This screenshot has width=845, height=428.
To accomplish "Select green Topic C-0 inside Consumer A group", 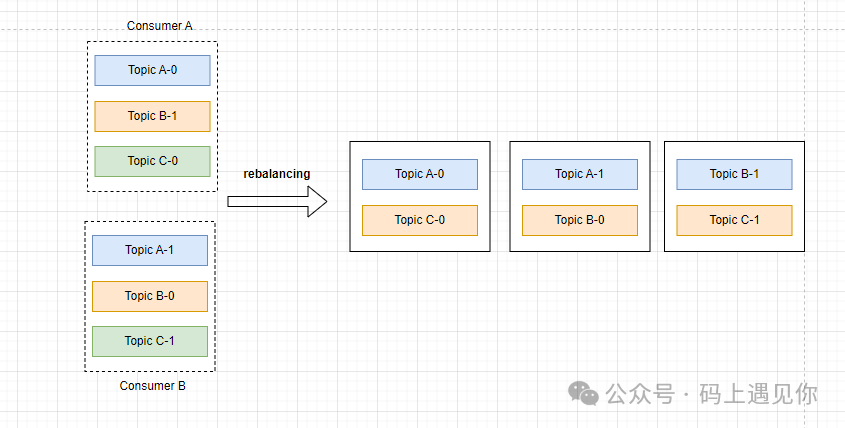I will (153, 161).
